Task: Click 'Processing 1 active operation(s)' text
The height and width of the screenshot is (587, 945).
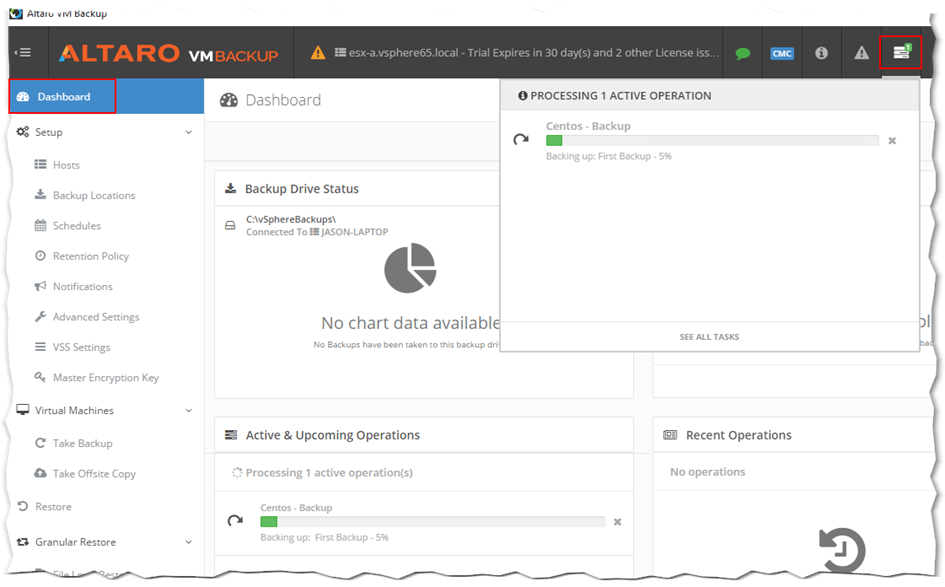Action: [x=329, y=473]
